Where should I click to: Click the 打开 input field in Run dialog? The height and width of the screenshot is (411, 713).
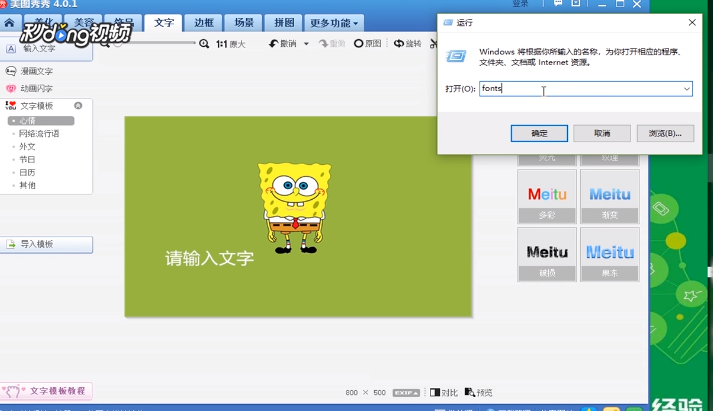[586, 89]
